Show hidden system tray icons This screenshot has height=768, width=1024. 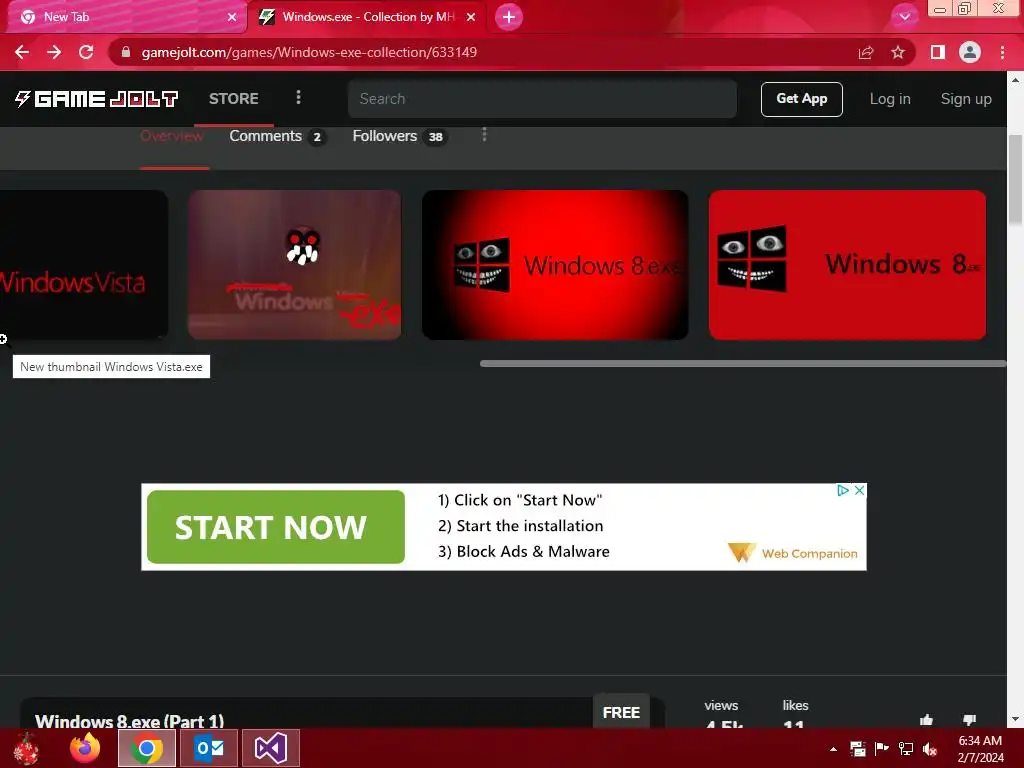point(833,749)
